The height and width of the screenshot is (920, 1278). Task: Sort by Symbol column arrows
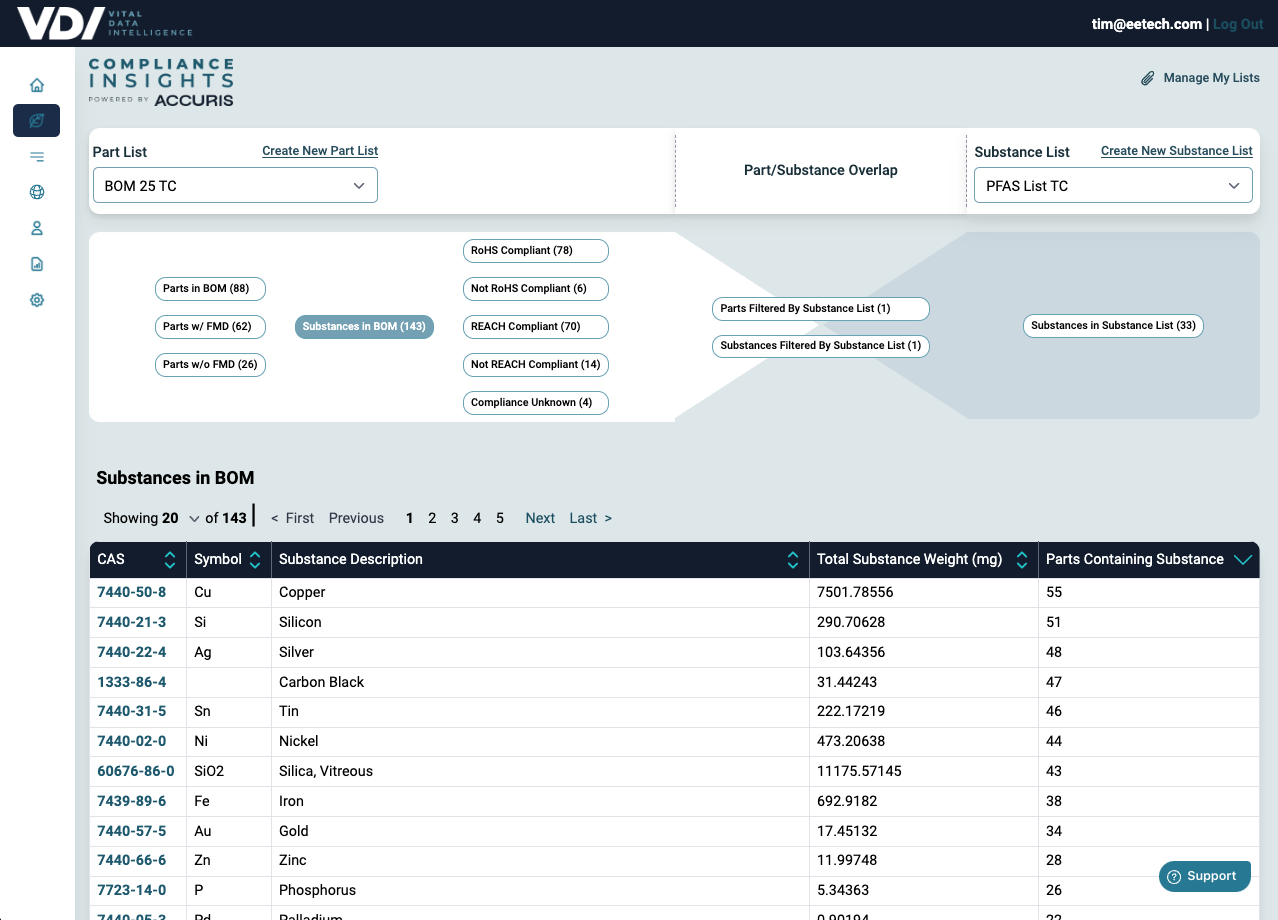click(255, 560)
